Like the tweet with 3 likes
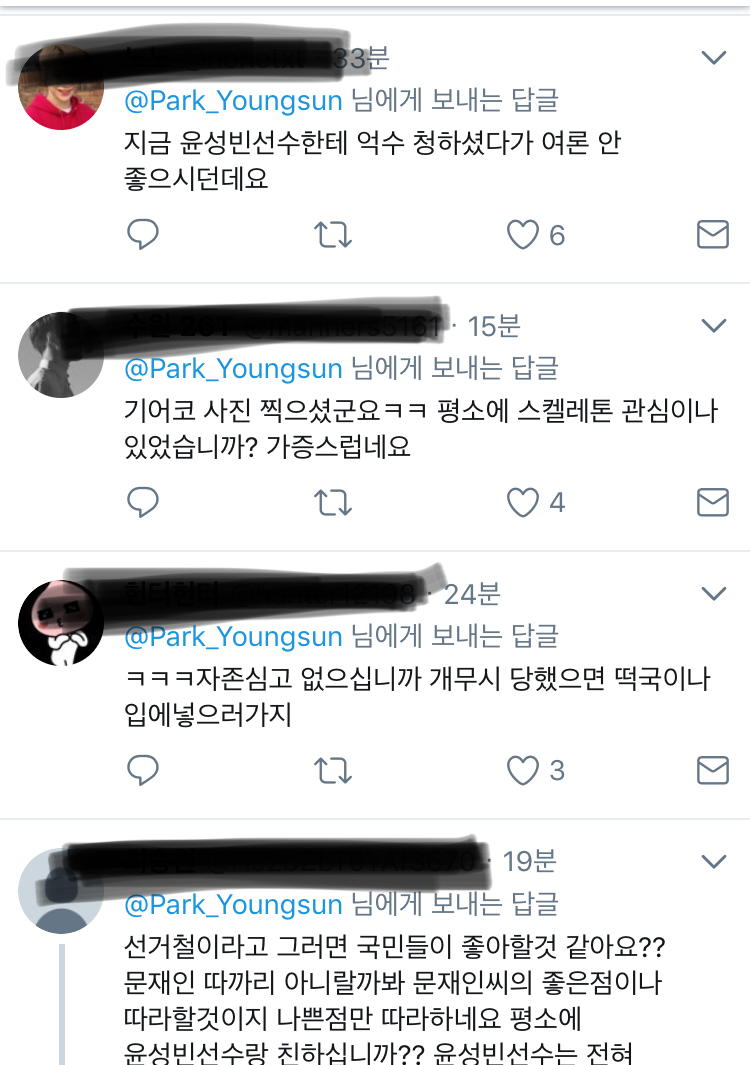The width and height of the screenshot is (750, 1065). tap(522, 770)
